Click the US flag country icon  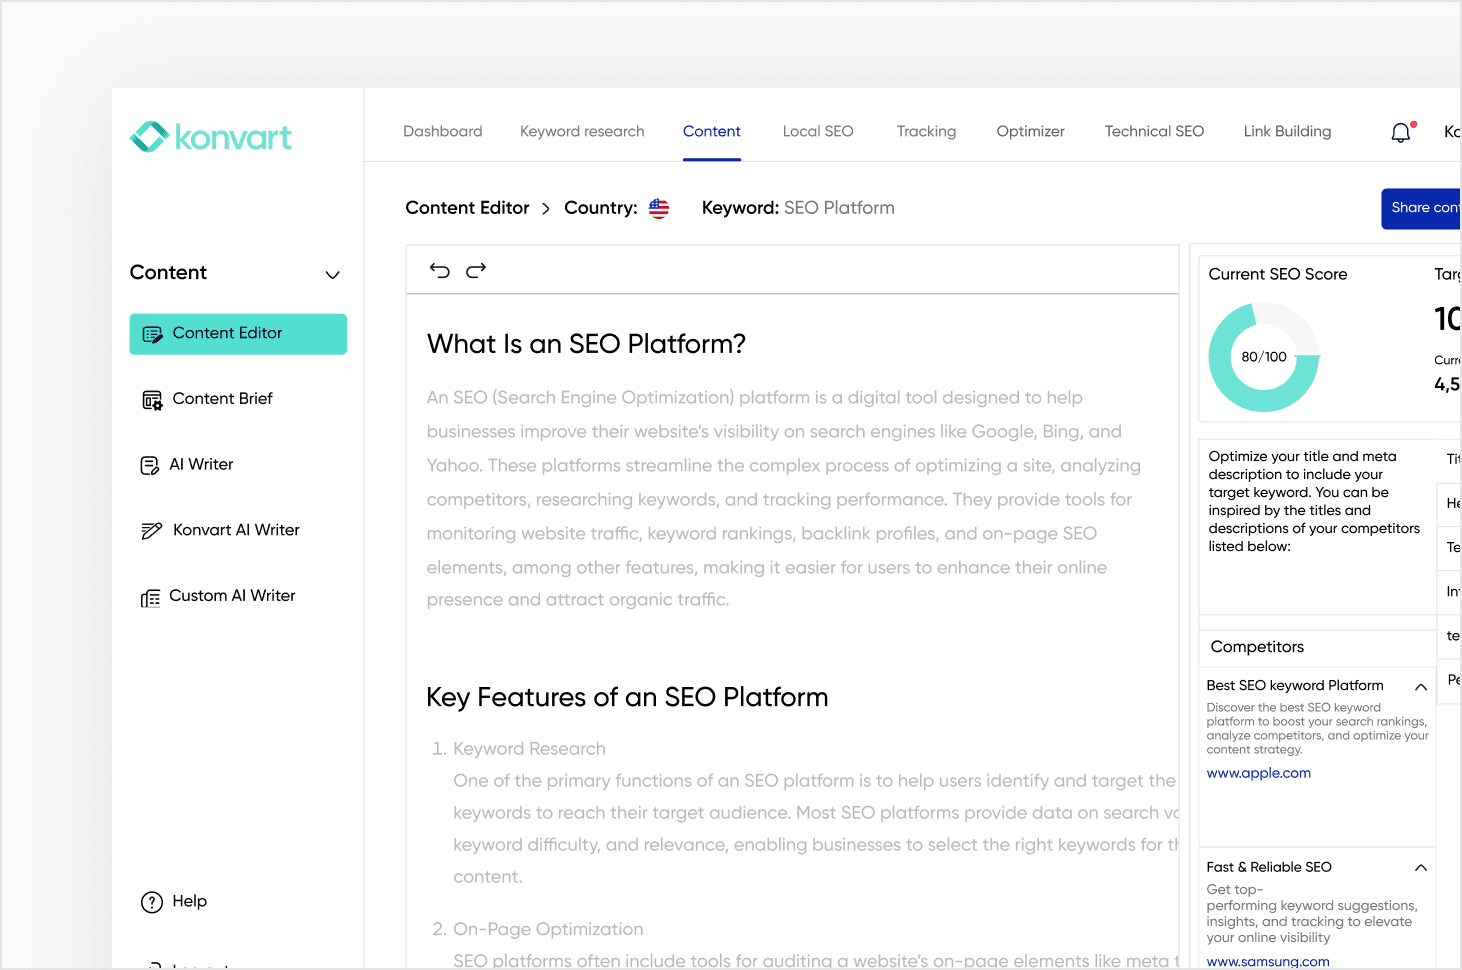click(x=658, y=208)
